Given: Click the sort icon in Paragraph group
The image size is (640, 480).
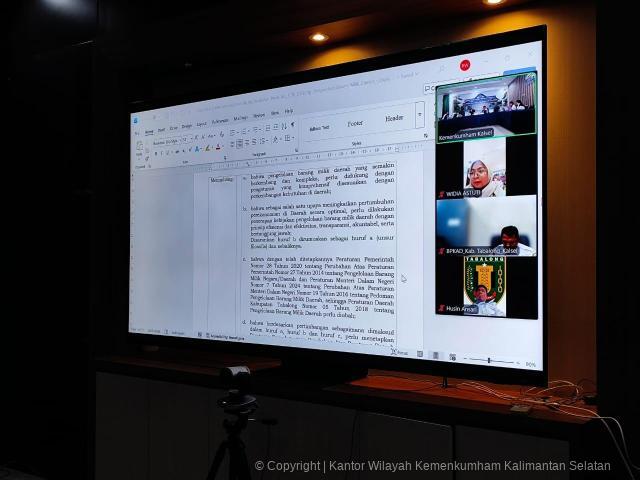Looking at the screenshot, I should click(x=284, y=127).
